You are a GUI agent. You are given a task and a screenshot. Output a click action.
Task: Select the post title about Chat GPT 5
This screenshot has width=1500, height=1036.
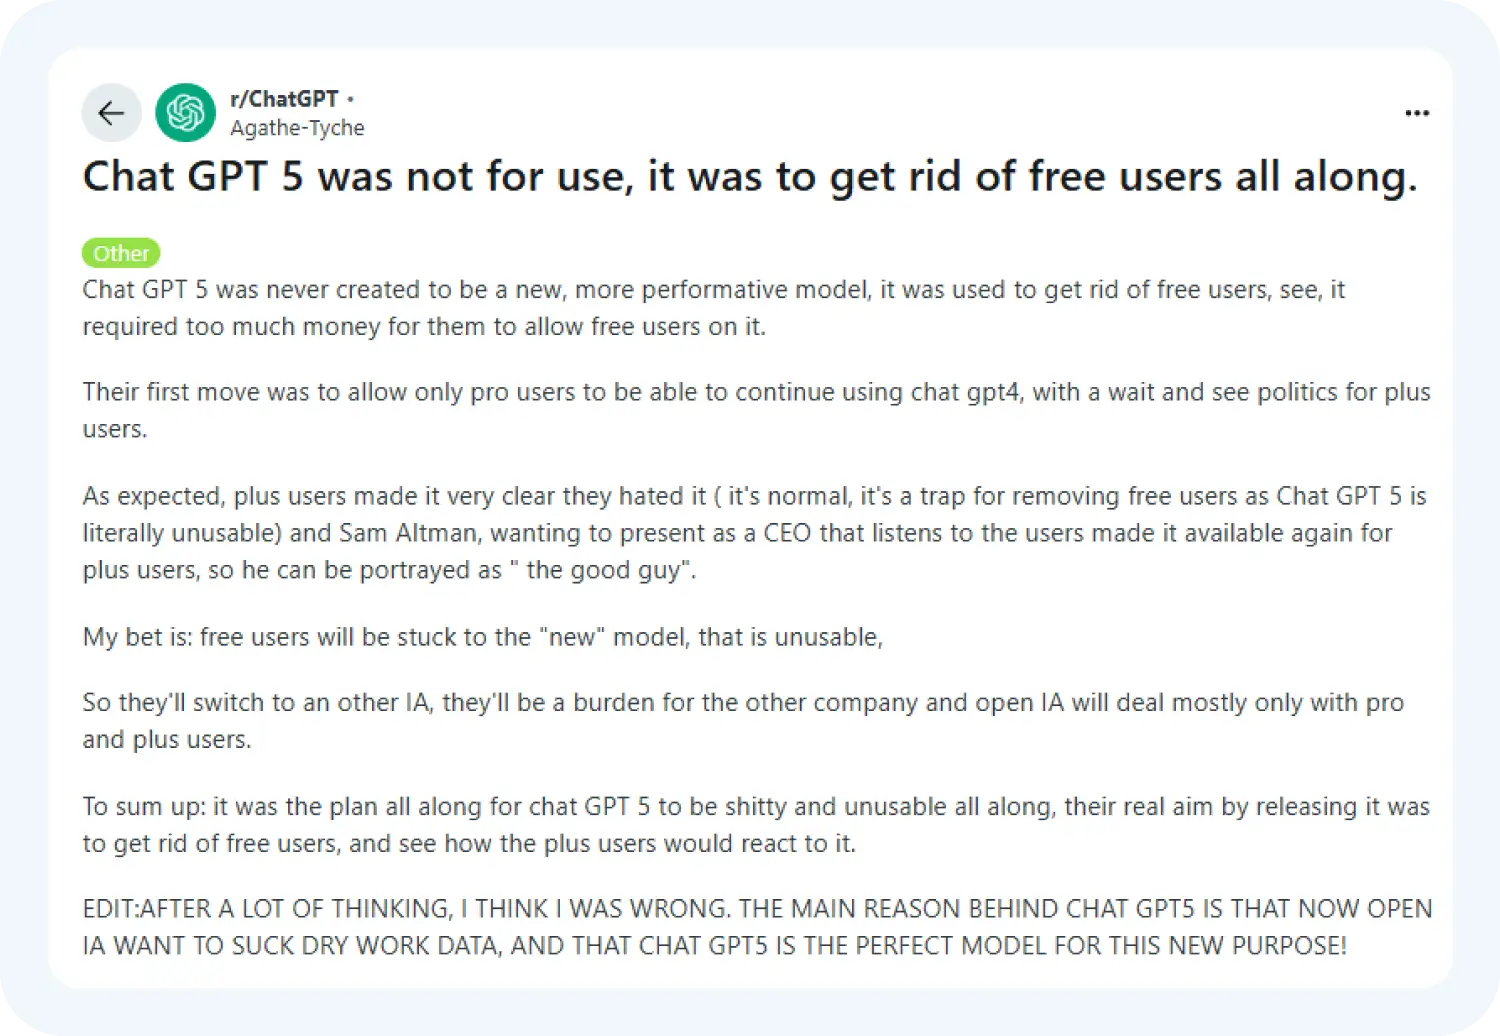[750, 177]
